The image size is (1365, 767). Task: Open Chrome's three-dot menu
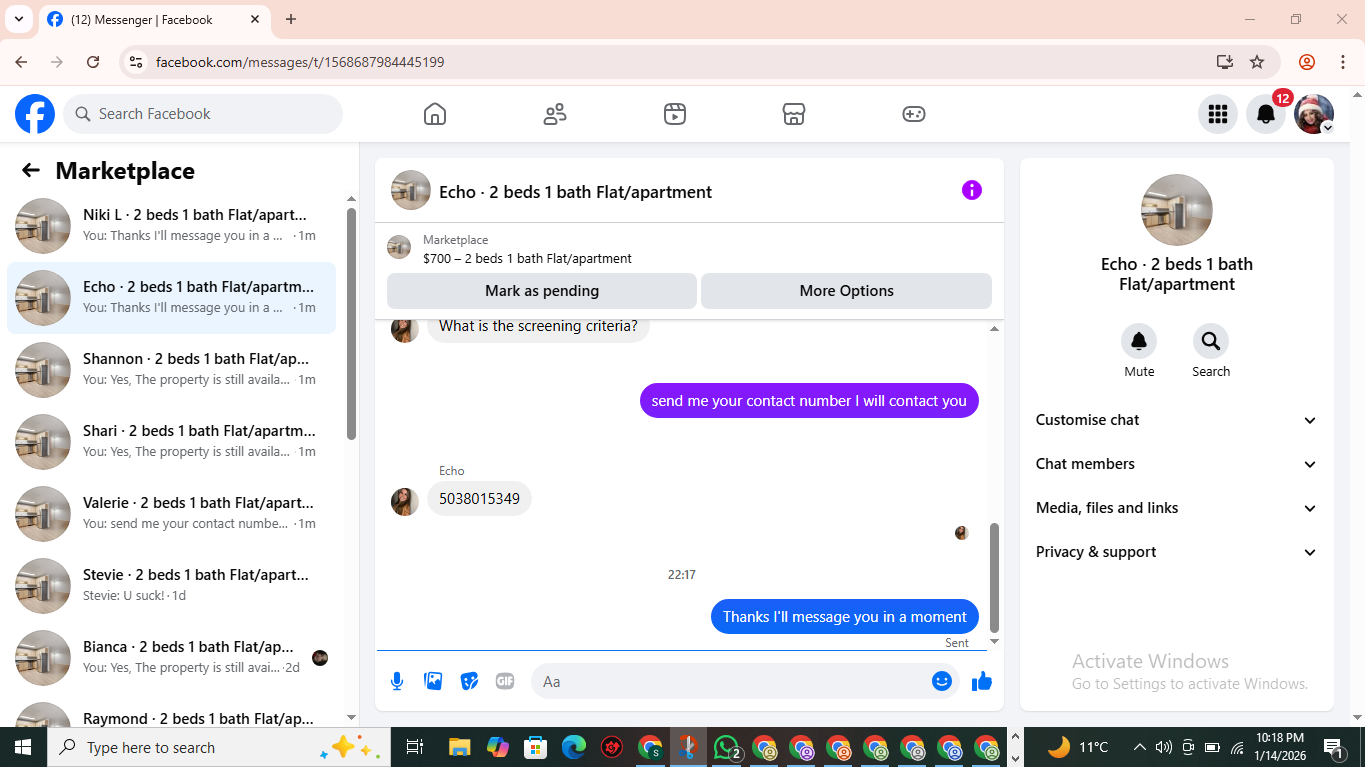coord(1343,62)
